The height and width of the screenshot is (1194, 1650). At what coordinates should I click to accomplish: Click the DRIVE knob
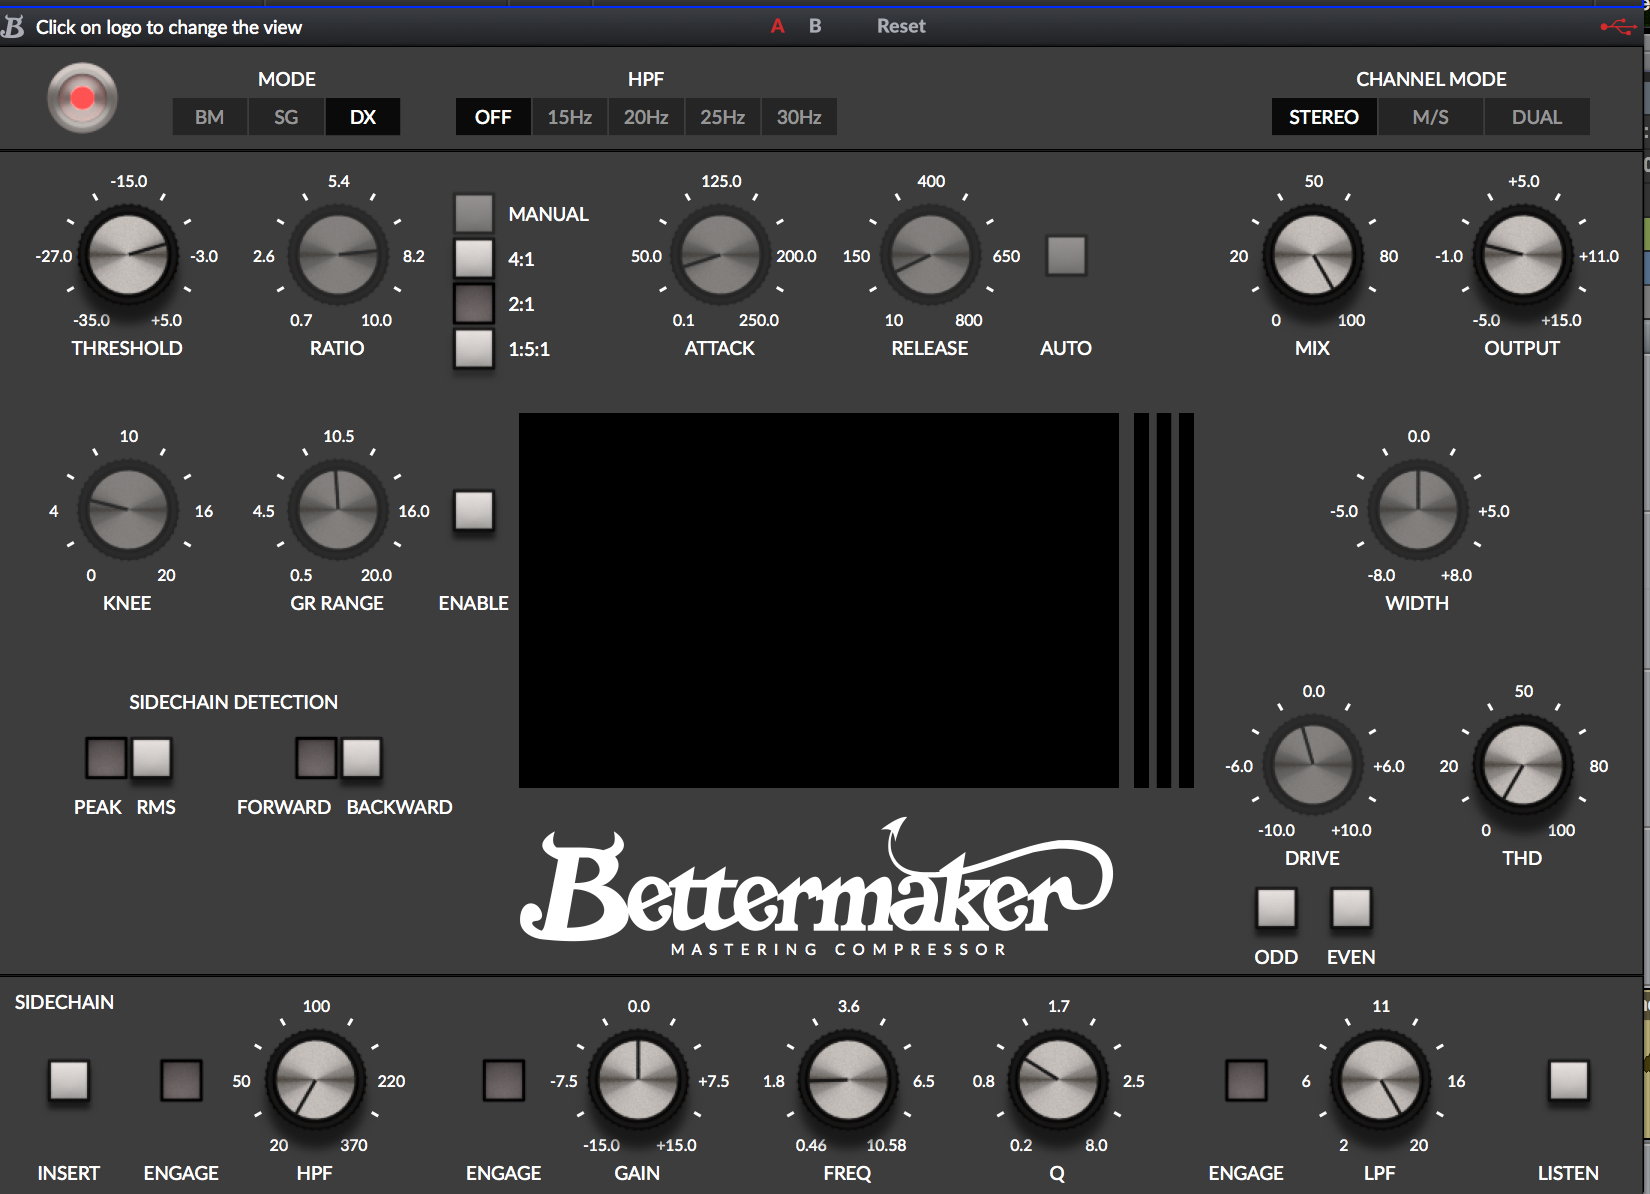1313,765
